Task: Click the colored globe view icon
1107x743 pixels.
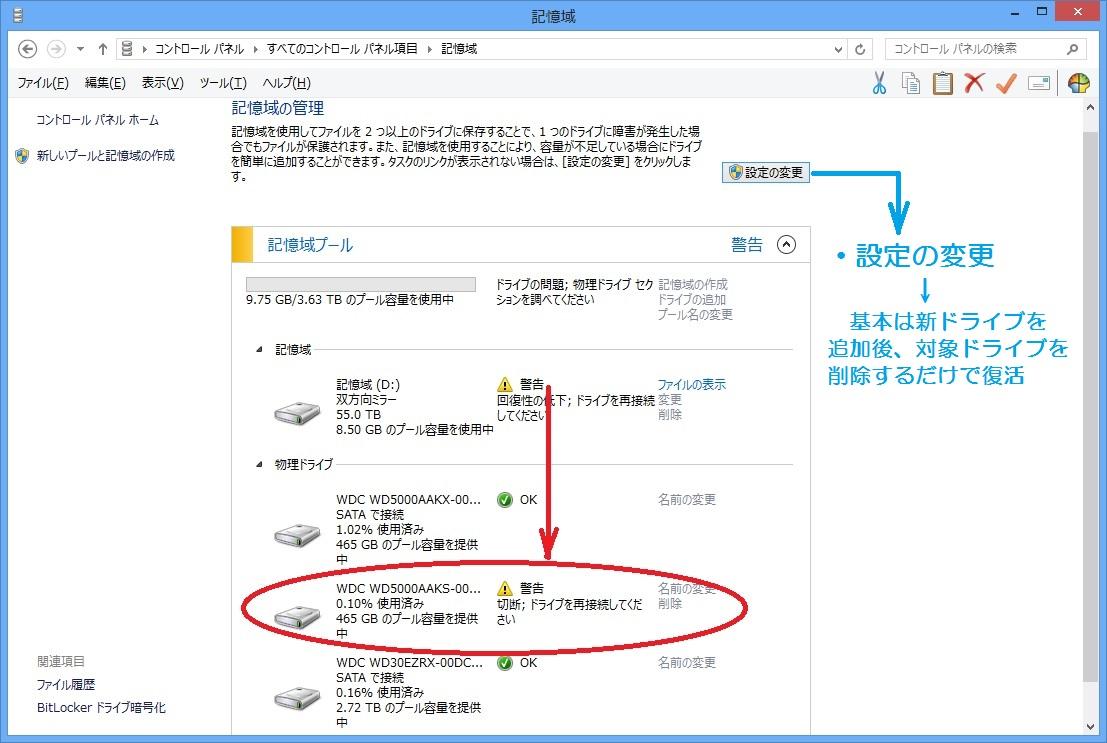Action: coord(1078,83)
